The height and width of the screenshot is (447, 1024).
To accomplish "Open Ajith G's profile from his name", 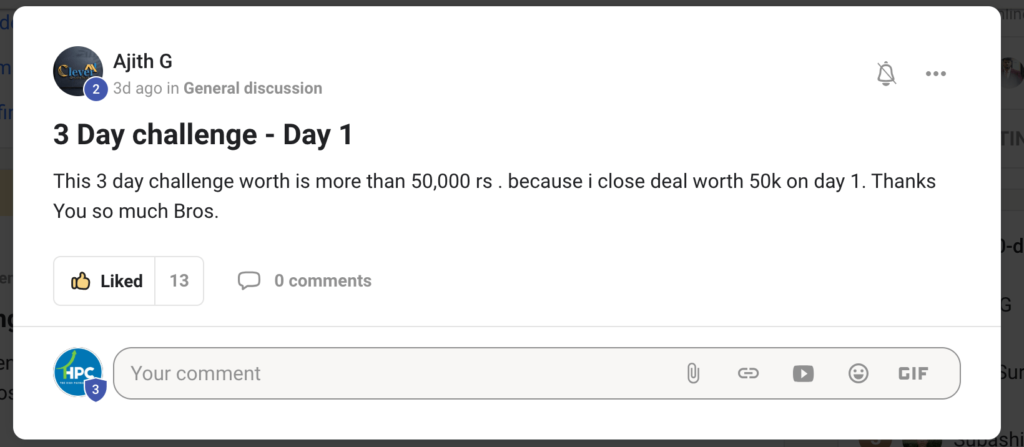I will [x=143, y=62].
